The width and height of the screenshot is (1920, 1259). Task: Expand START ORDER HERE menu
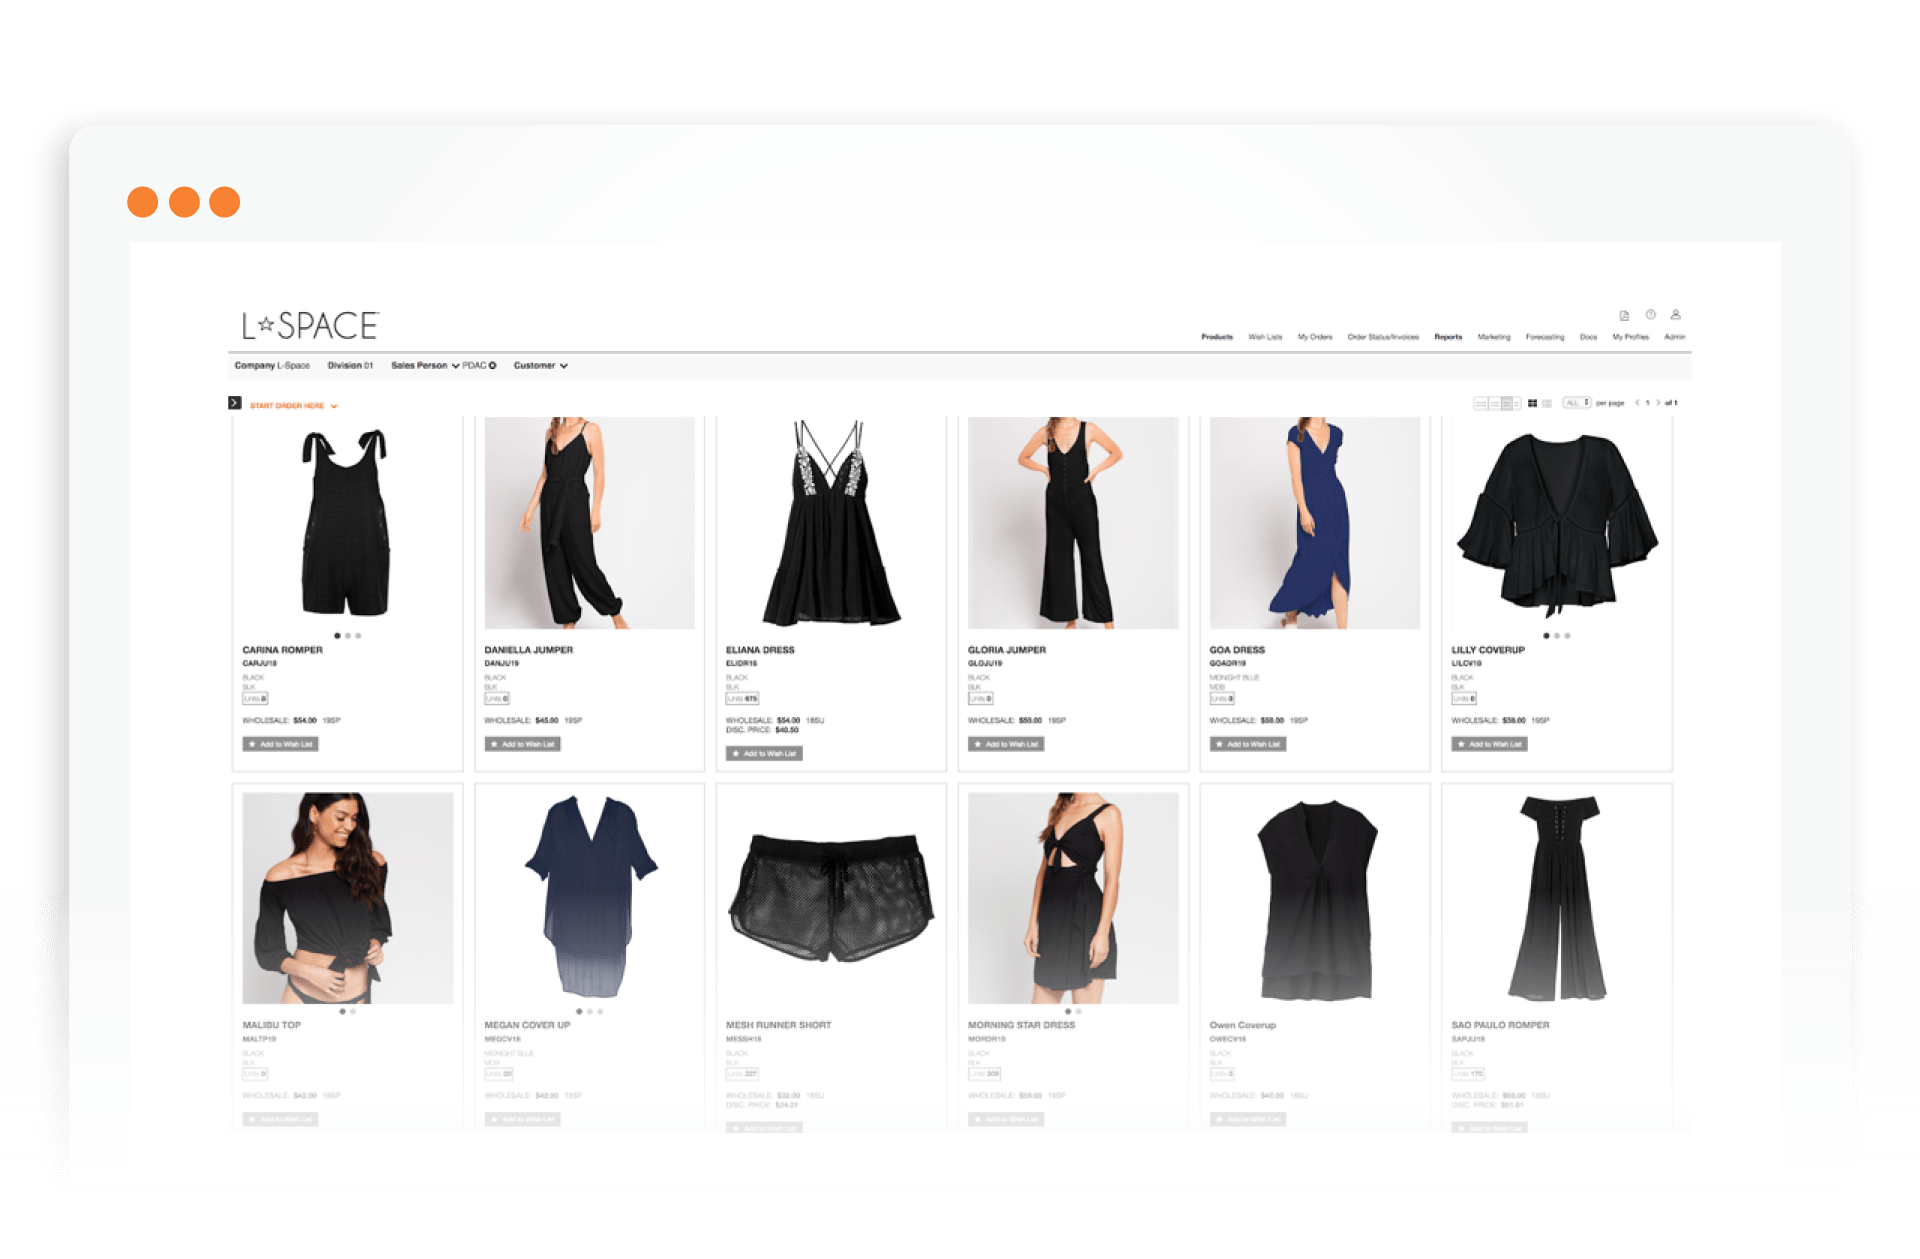(294, 406)
